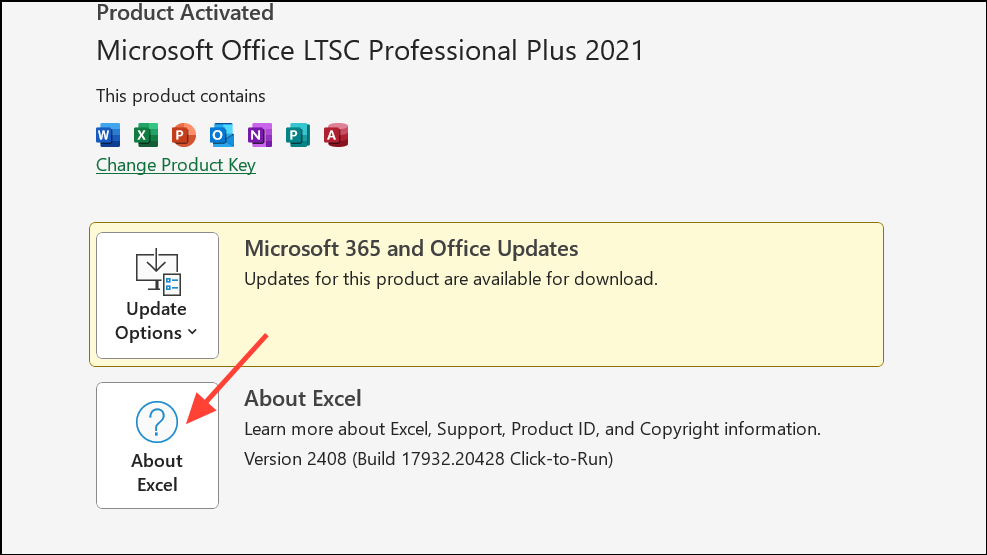
Task: Click the blue question mark icon
Action: (157, 423)
